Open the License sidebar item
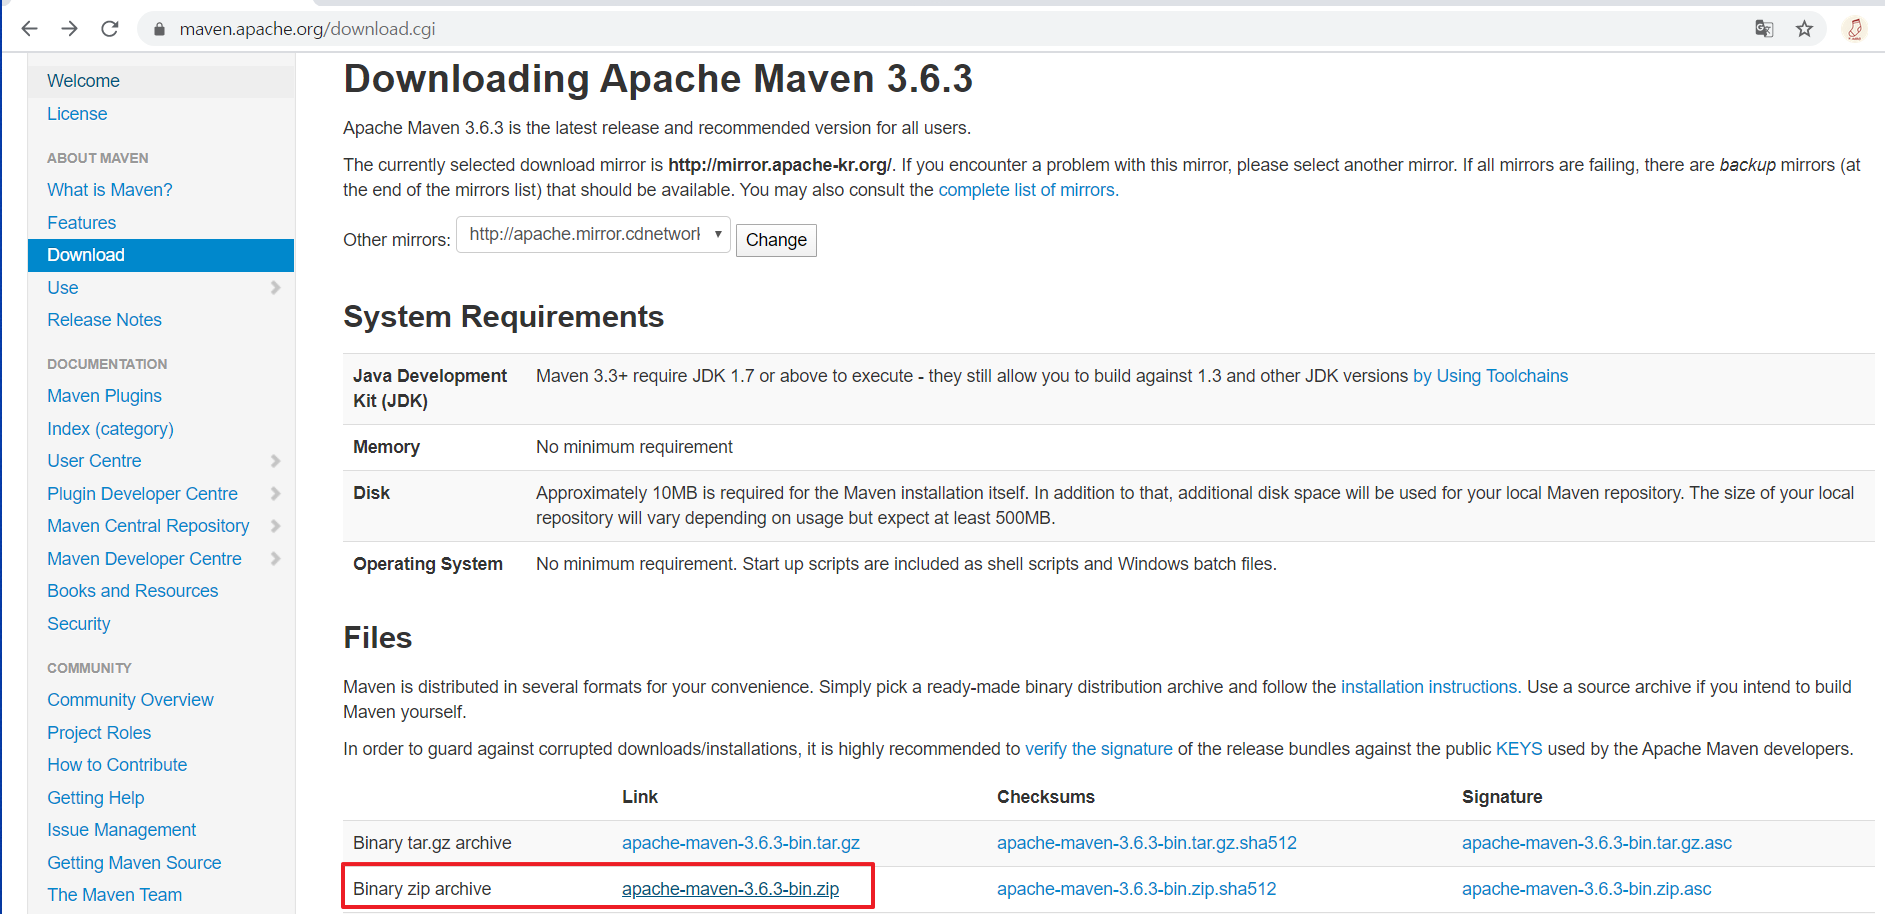The height and width of the screenshot is (914, 1885). tap(77, 114)
